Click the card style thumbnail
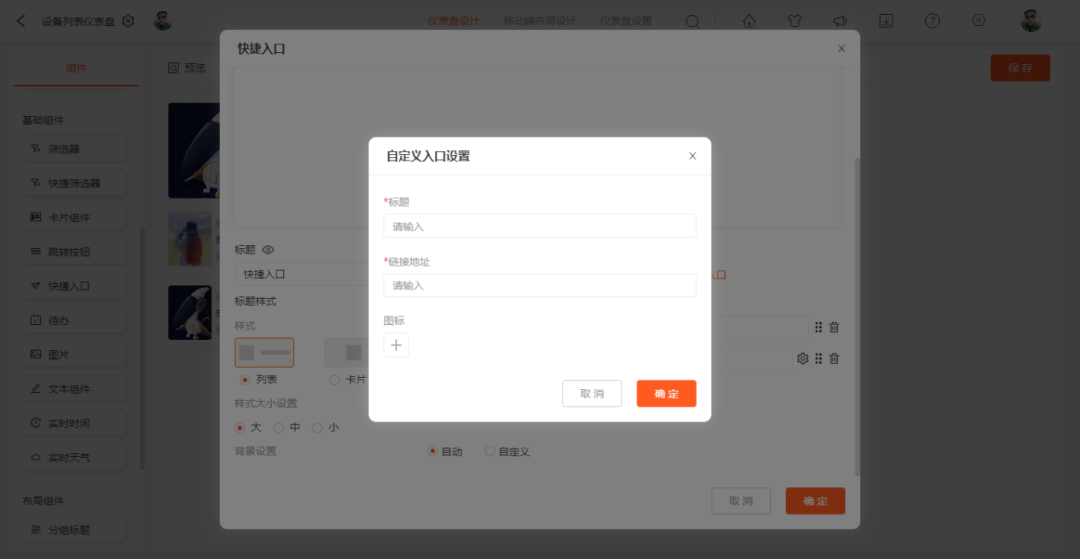This screenshot has width=1080, height=559. click(346, 352)
